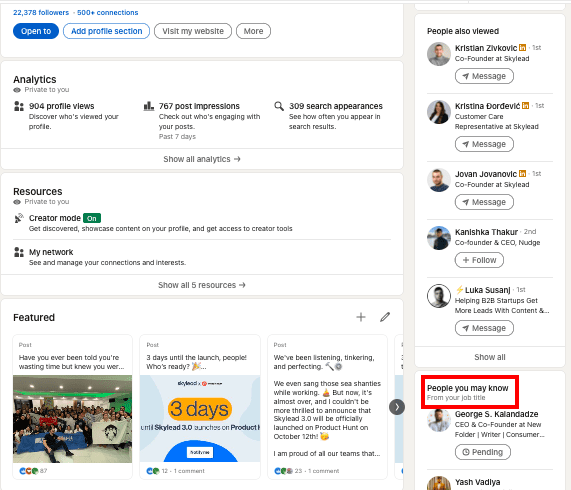Viewport: 571px width, 490px height.
Task: Click the profile views people icon
Action: 19,106
